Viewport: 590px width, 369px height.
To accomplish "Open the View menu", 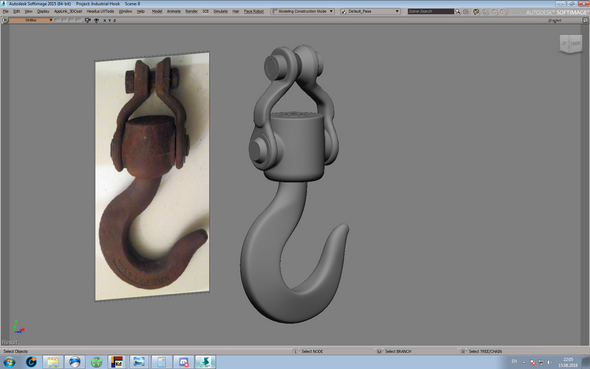I will [28, 12].
